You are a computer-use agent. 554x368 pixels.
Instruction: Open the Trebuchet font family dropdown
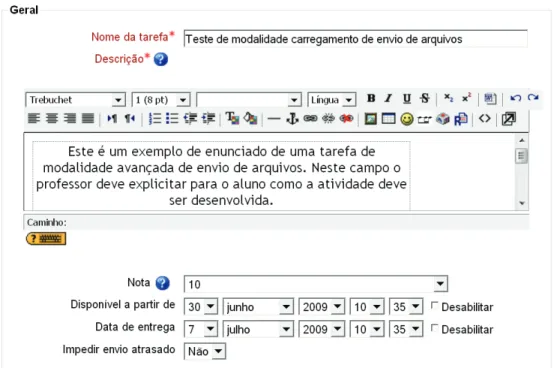[x=76, y=100]
